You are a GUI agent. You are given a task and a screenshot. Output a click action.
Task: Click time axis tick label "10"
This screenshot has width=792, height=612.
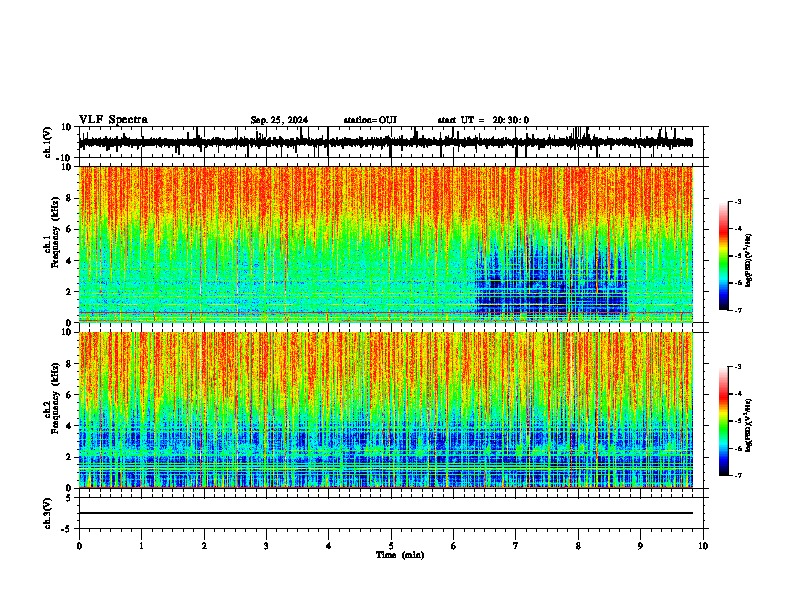pos(703,546)
